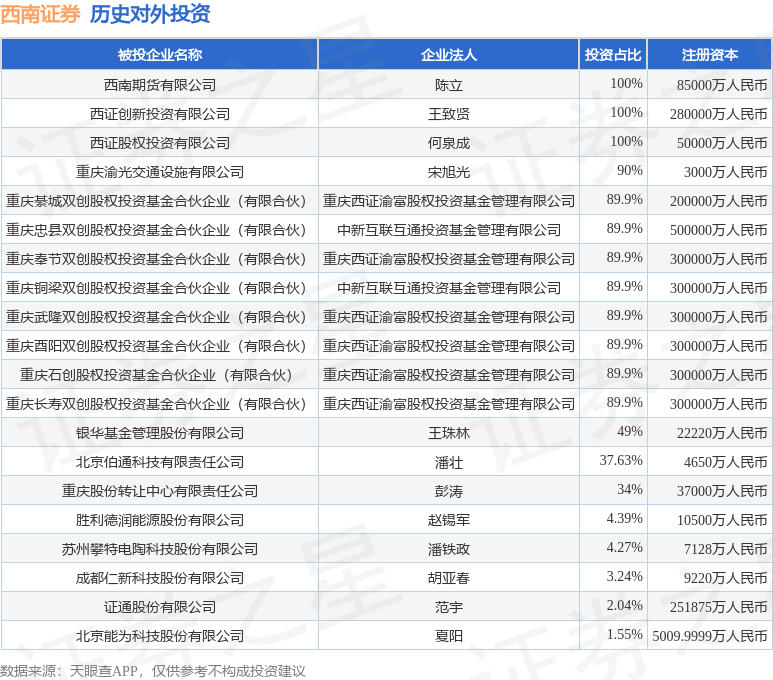773x680 pixels.
Task: Click legal person 范宇
Action: pyautogui.click(x=449, y=607)
